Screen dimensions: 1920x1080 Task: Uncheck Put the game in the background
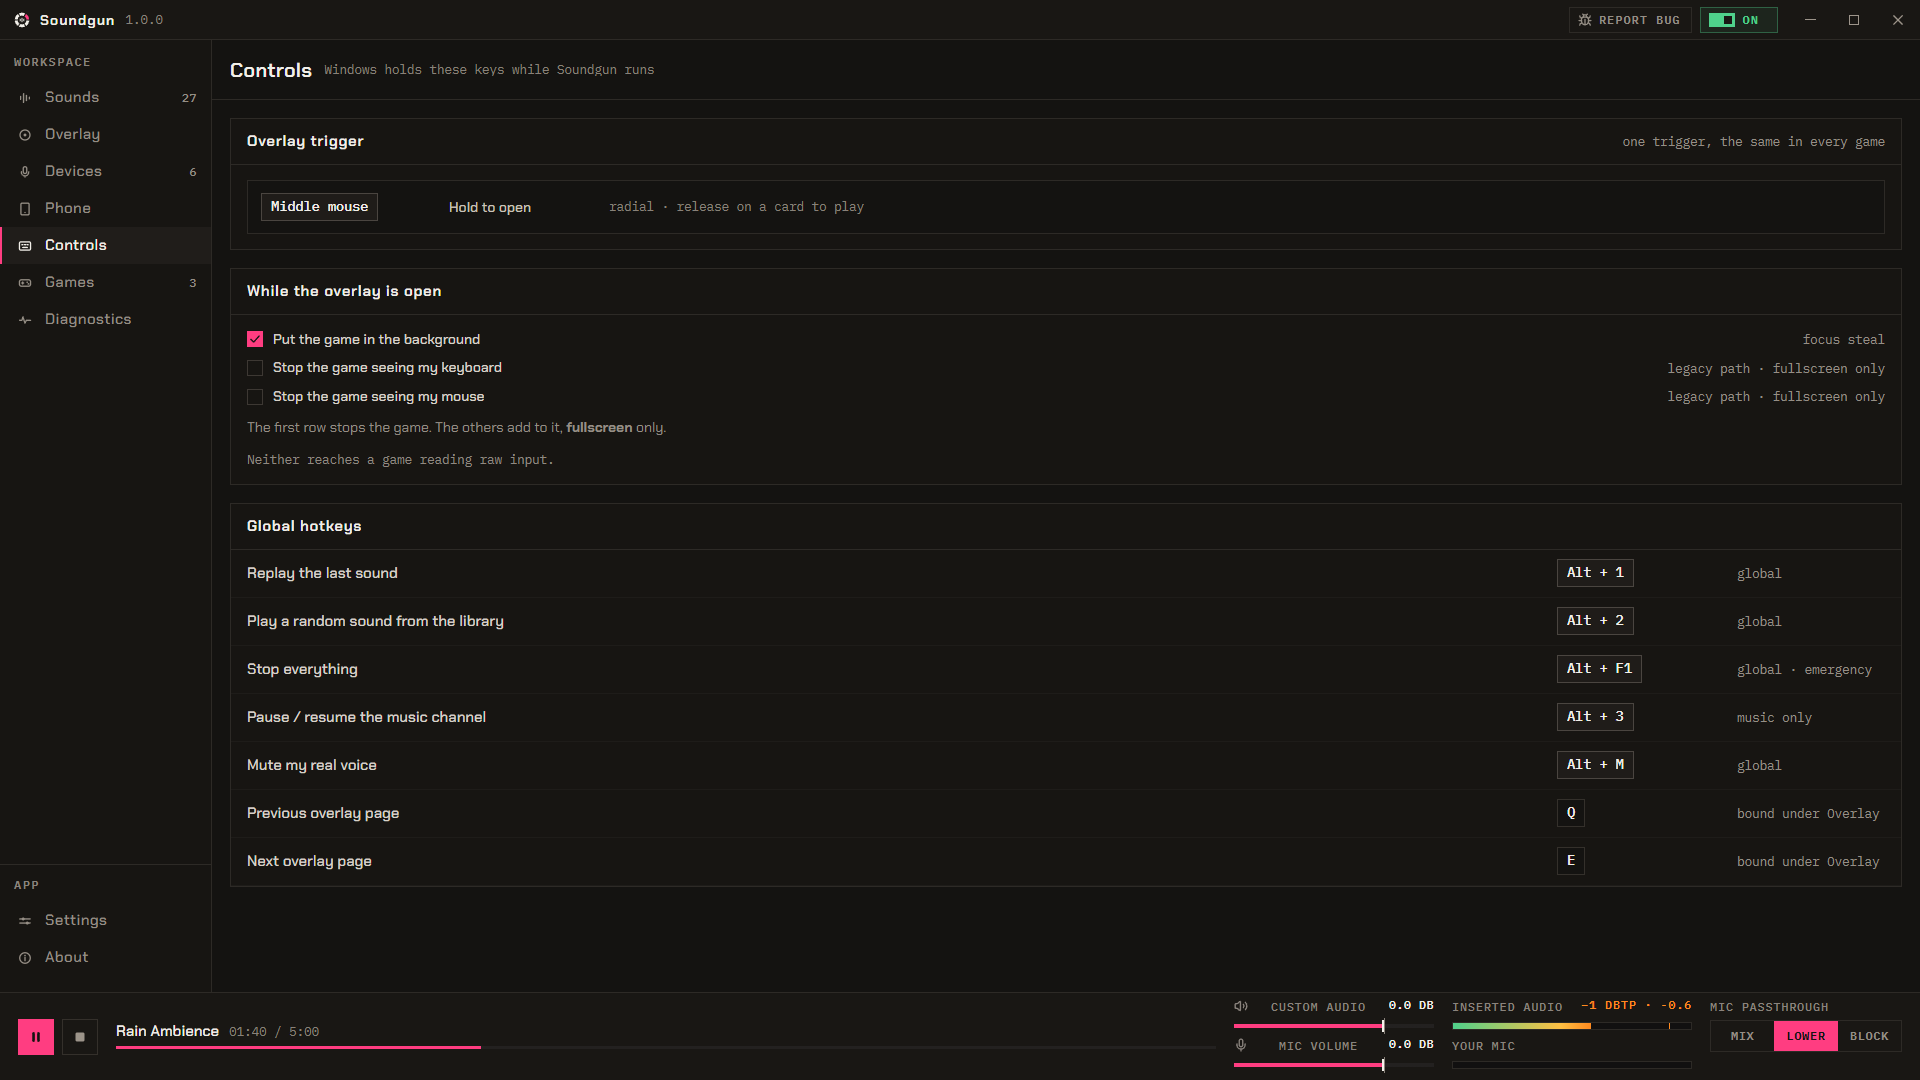(255, 339)
